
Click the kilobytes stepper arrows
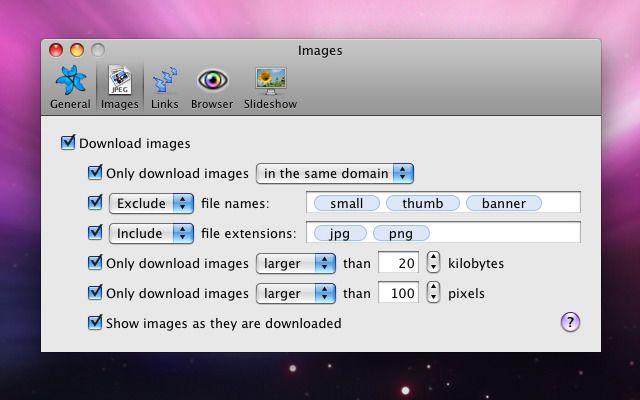pyautogui.click(x=433, y=264)
